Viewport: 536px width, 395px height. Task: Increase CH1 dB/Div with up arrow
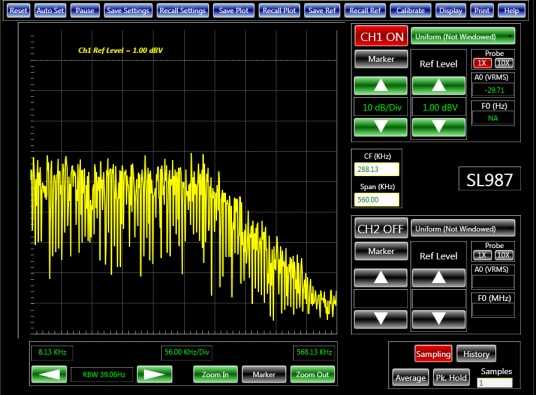(381, 86)
